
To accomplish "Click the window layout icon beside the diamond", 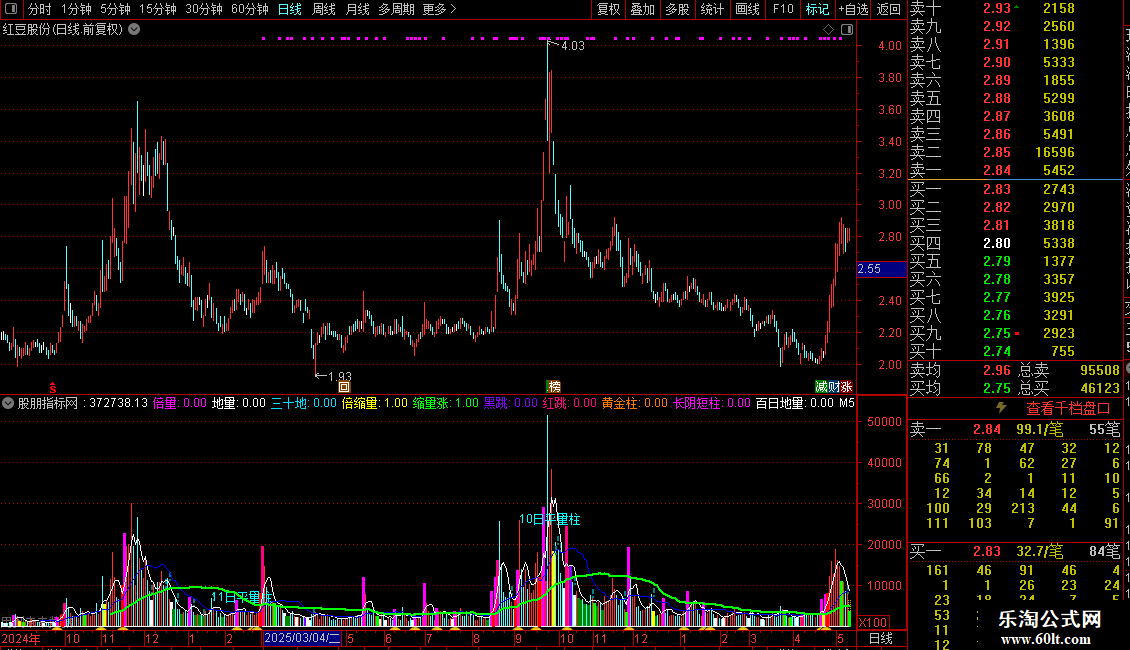I will coord(847,30).
